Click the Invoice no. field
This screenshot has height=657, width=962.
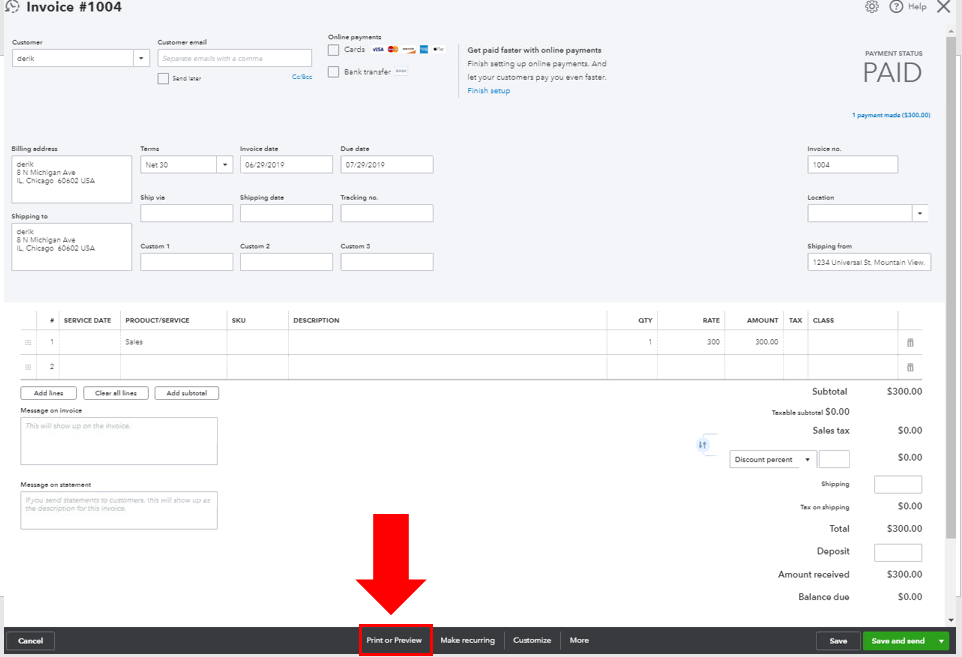pos(852,164)
